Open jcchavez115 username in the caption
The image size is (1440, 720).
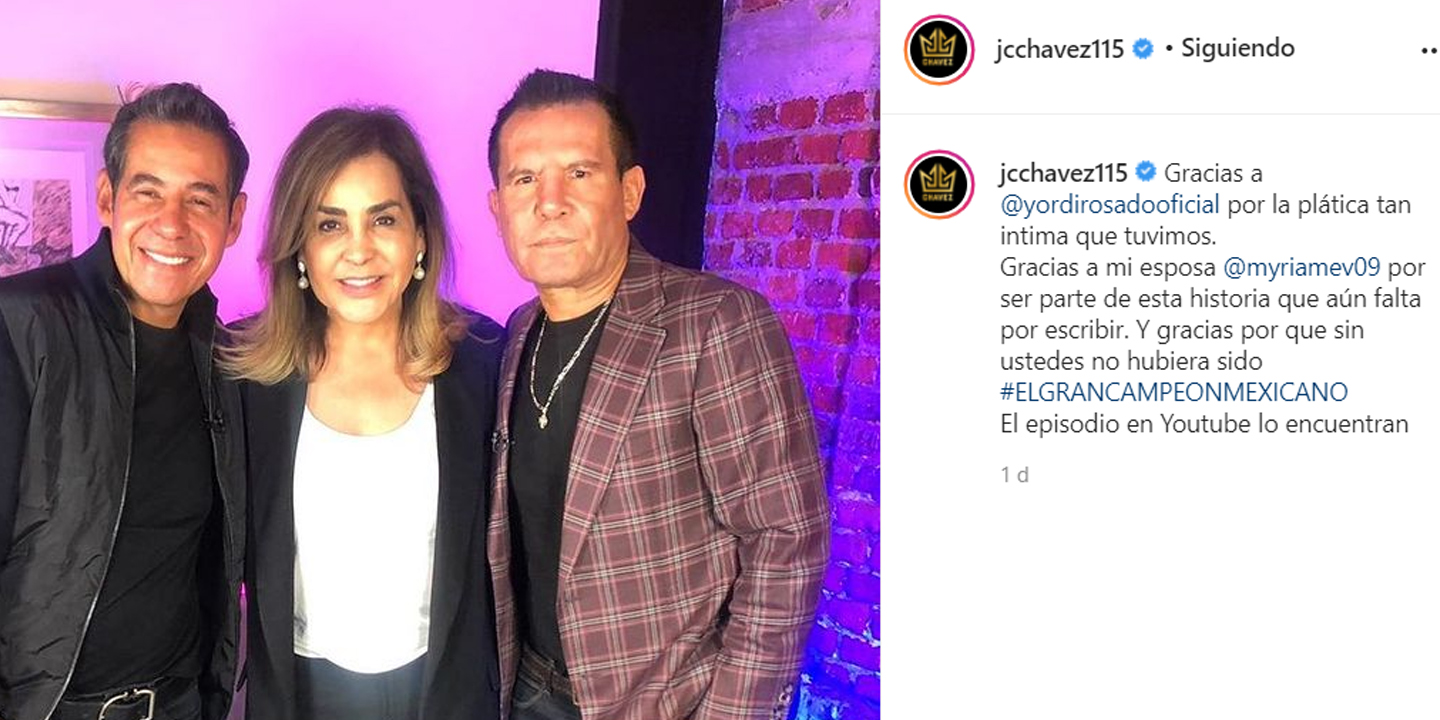point(1064,173)
